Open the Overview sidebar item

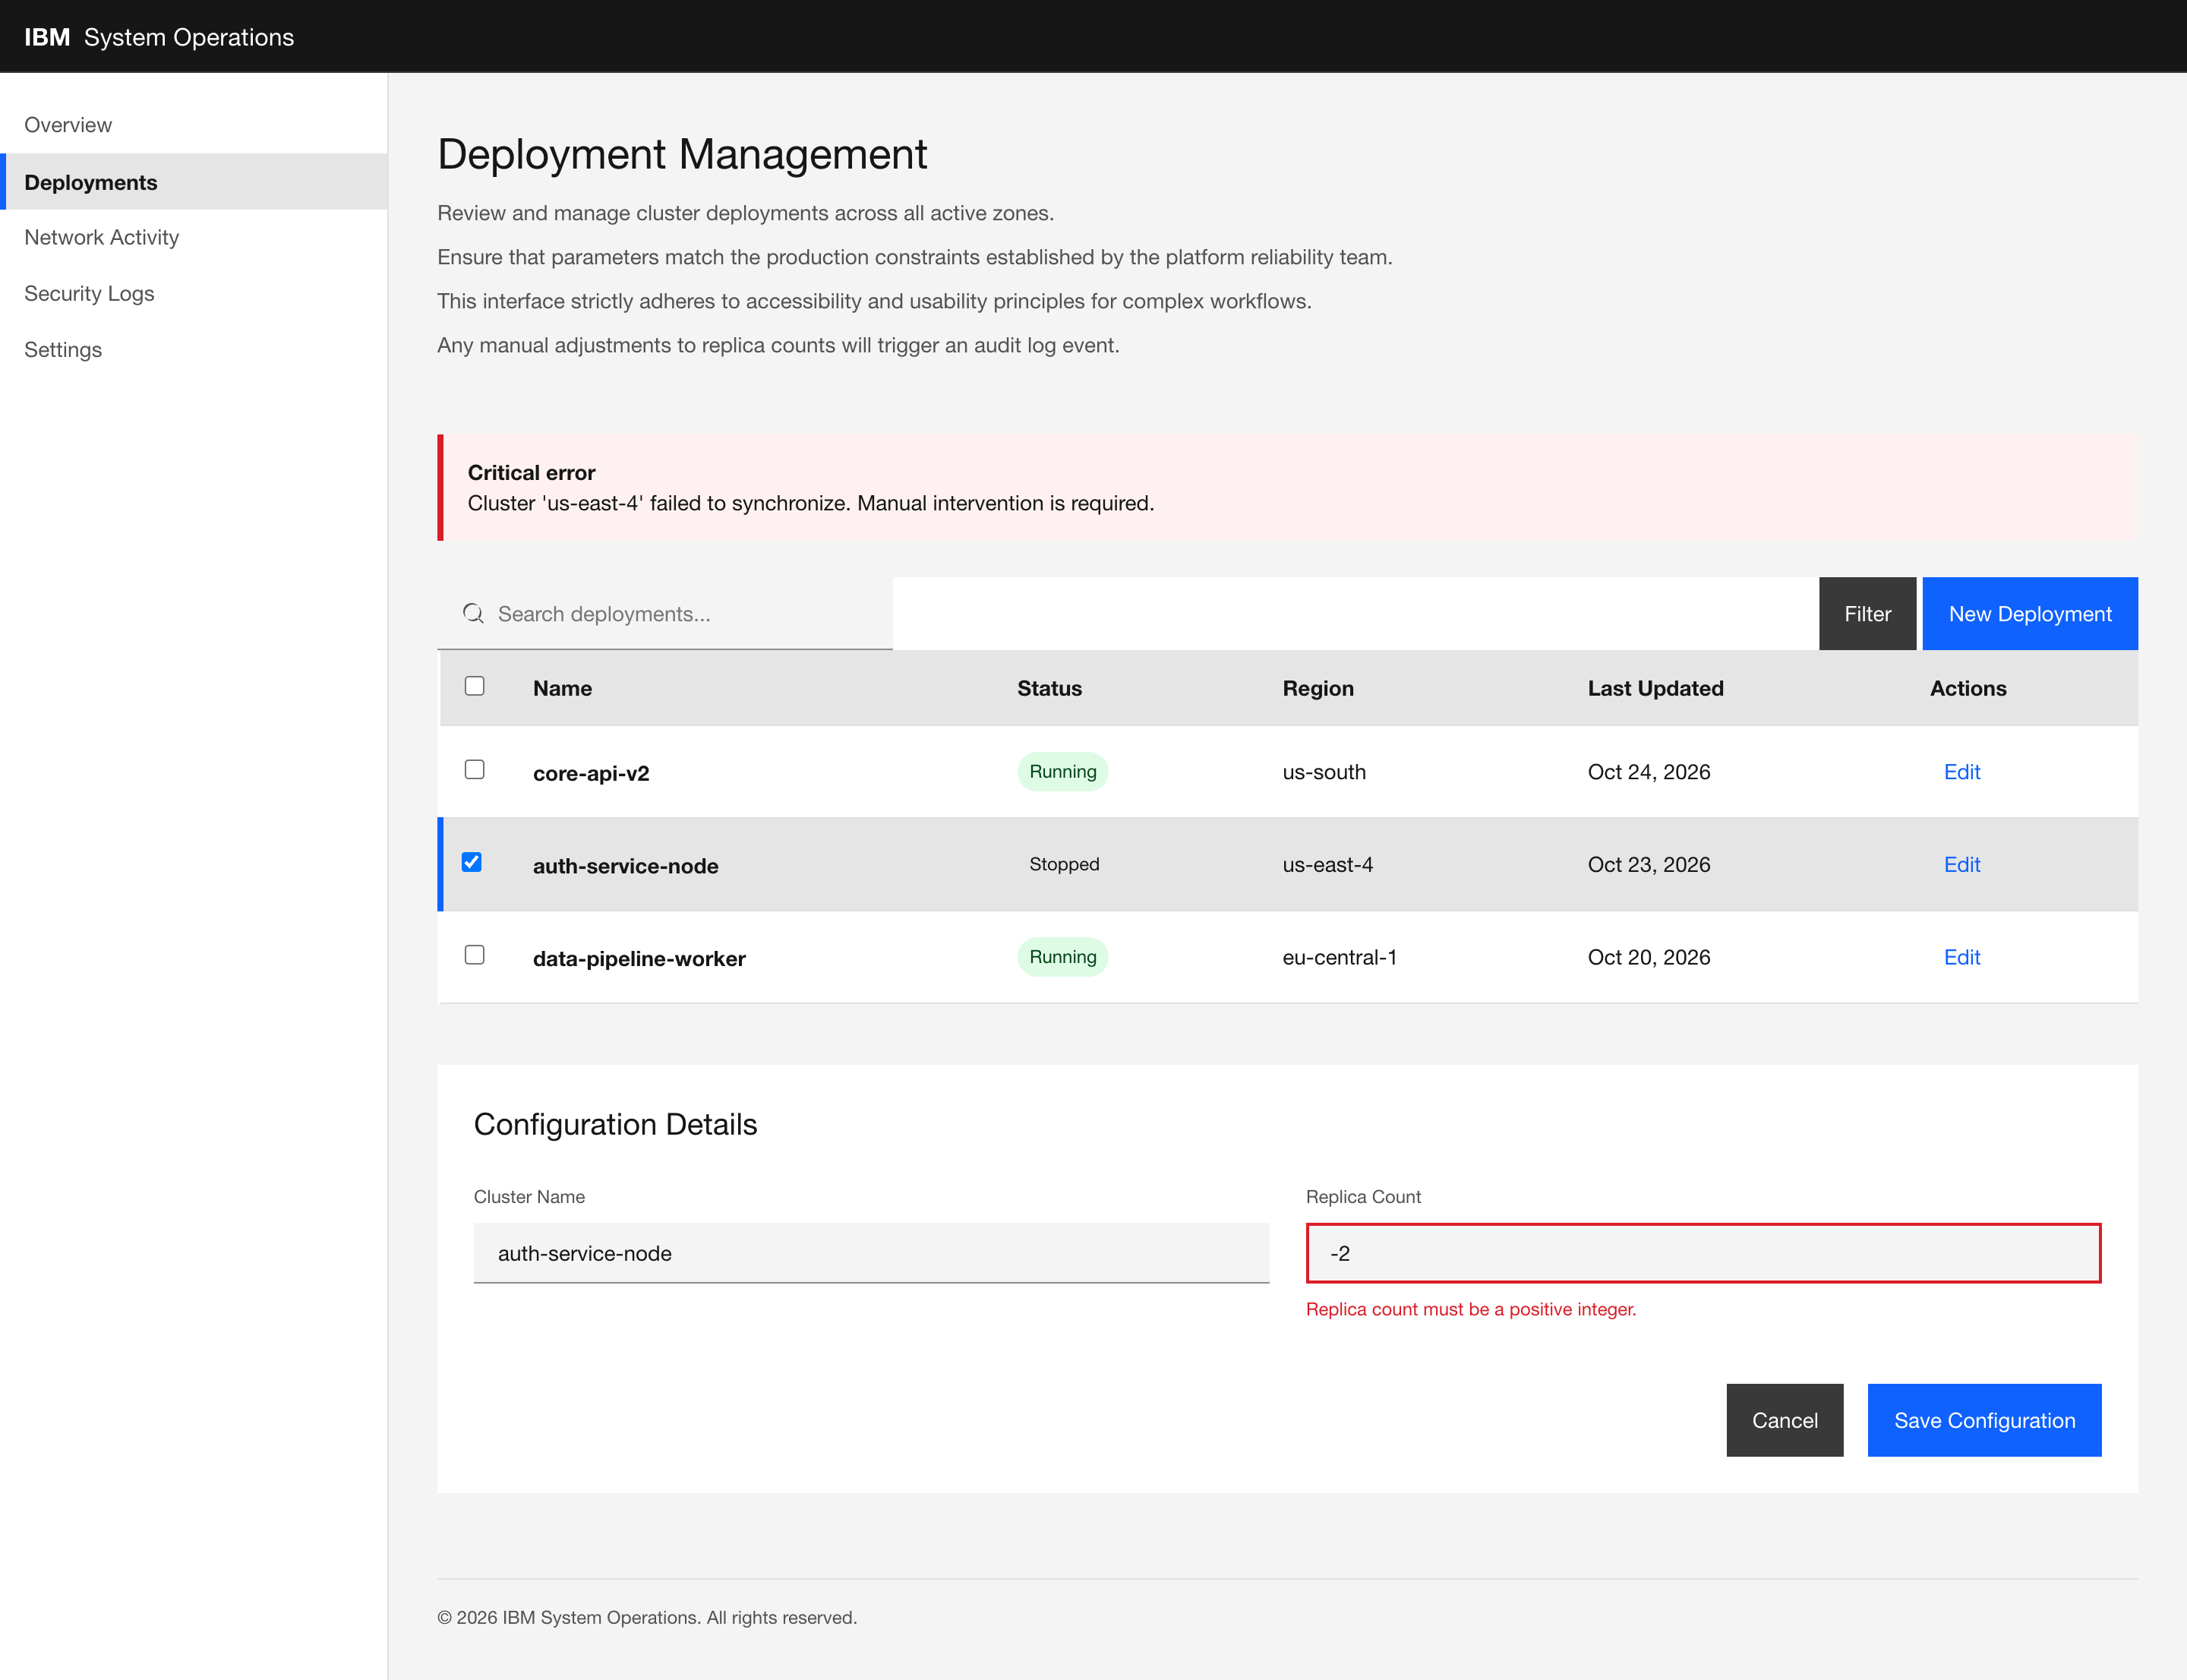[68, 125]
